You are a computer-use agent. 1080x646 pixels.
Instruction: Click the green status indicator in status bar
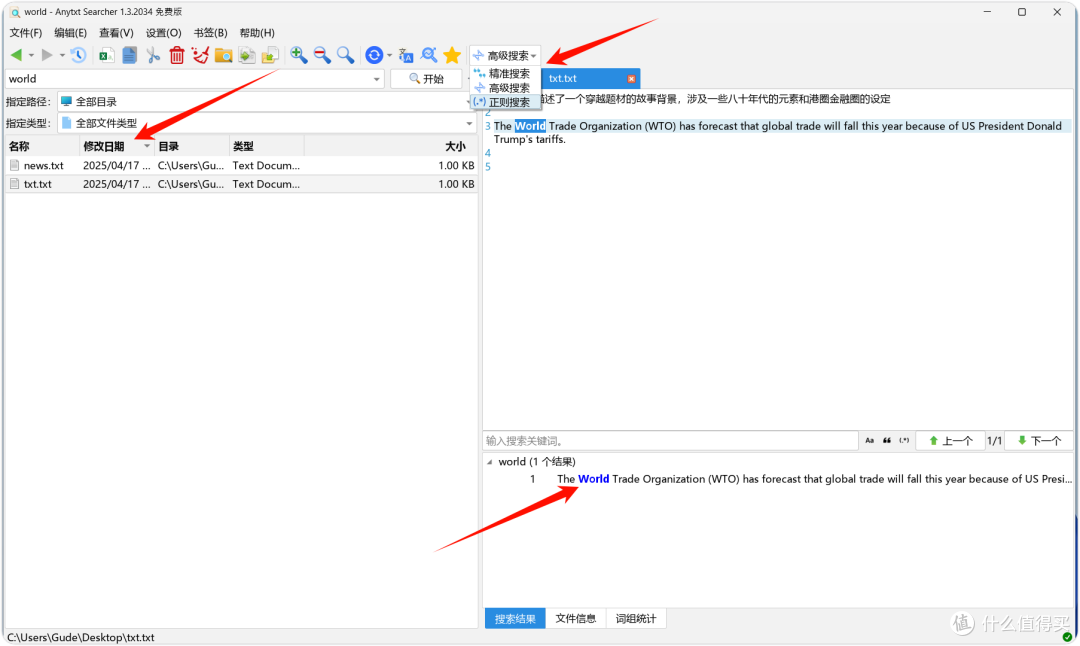(x=1067, y=637)
